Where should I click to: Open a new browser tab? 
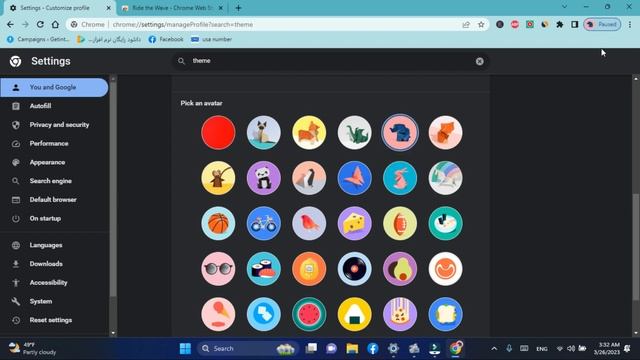tap(238, 8)
